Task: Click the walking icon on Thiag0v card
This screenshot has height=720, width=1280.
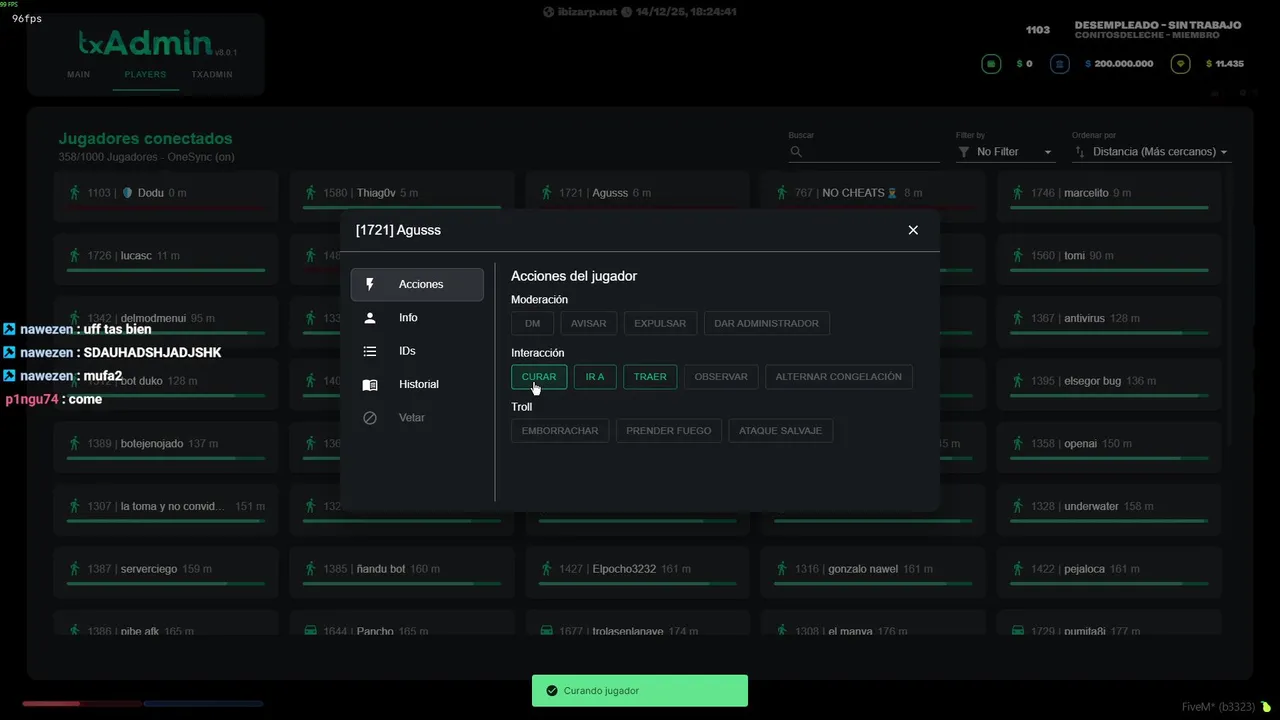Action: click(x=310, y=193)
